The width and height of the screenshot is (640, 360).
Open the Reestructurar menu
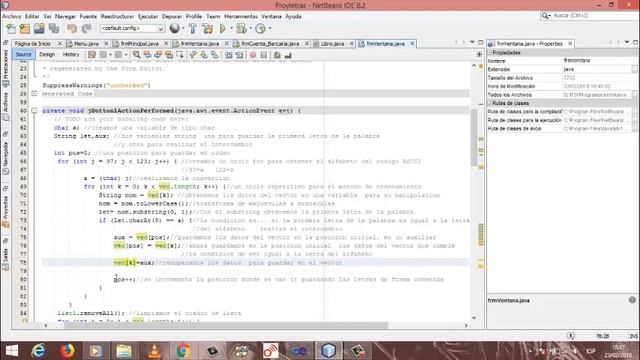(x=117, y=16)
